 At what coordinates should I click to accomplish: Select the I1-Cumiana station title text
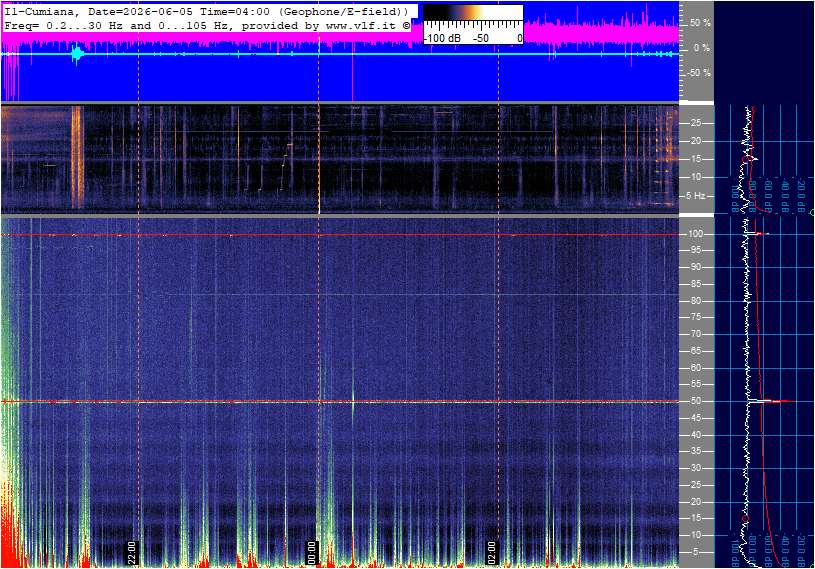coord(39,11)
